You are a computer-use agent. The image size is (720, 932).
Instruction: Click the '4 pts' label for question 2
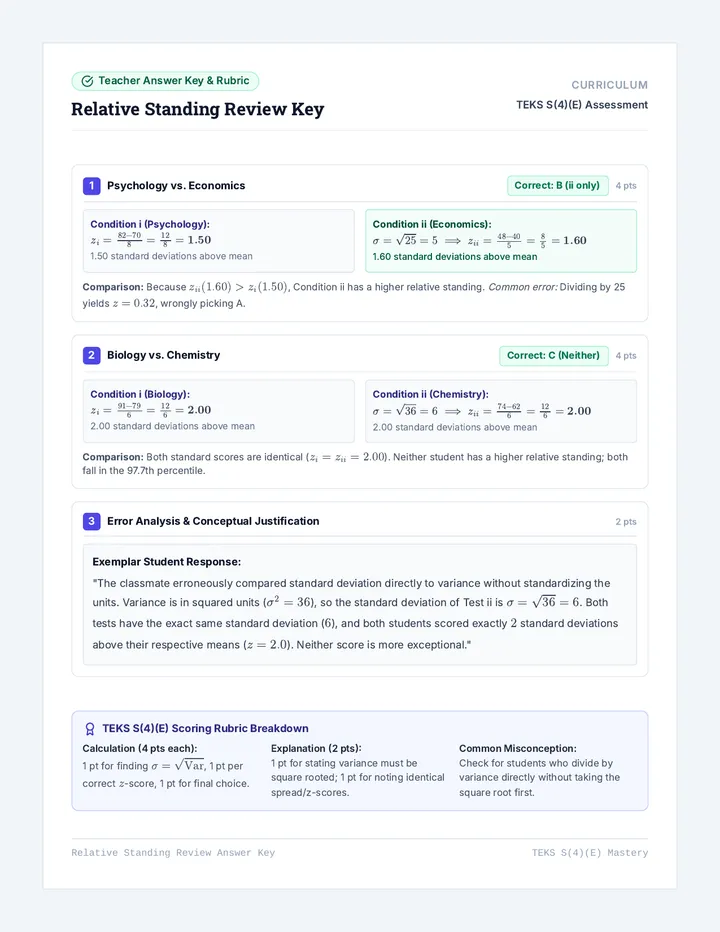[625, 355]
